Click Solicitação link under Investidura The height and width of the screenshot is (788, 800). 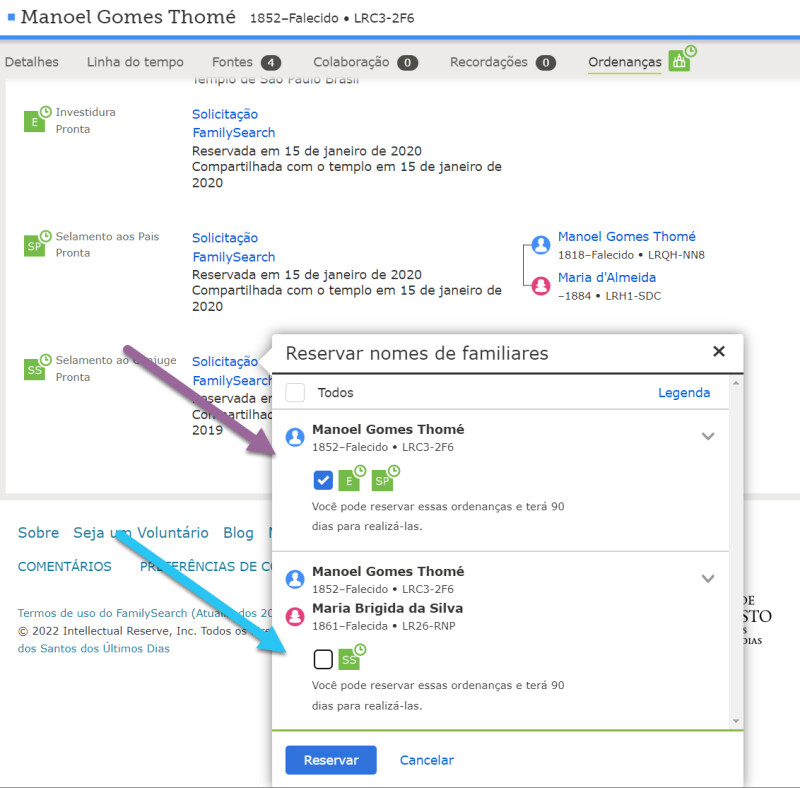click(225, 114)
